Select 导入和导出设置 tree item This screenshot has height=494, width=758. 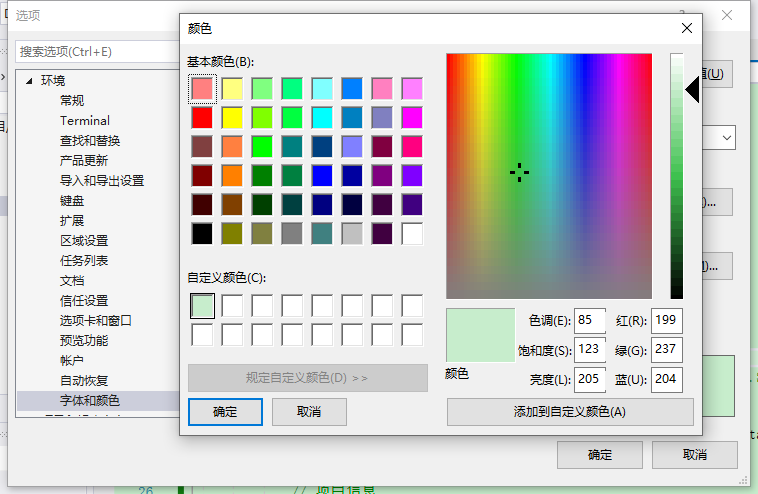[x=102, y=181]
